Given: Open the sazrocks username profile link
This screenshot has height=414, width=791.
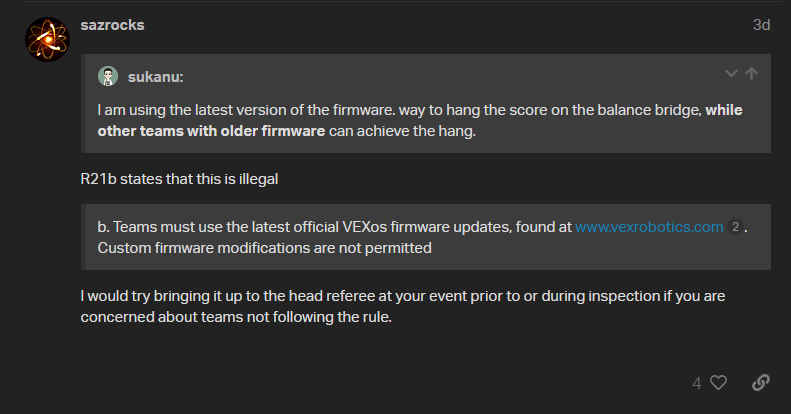Looking at the screenshot, I should (112, 25).
